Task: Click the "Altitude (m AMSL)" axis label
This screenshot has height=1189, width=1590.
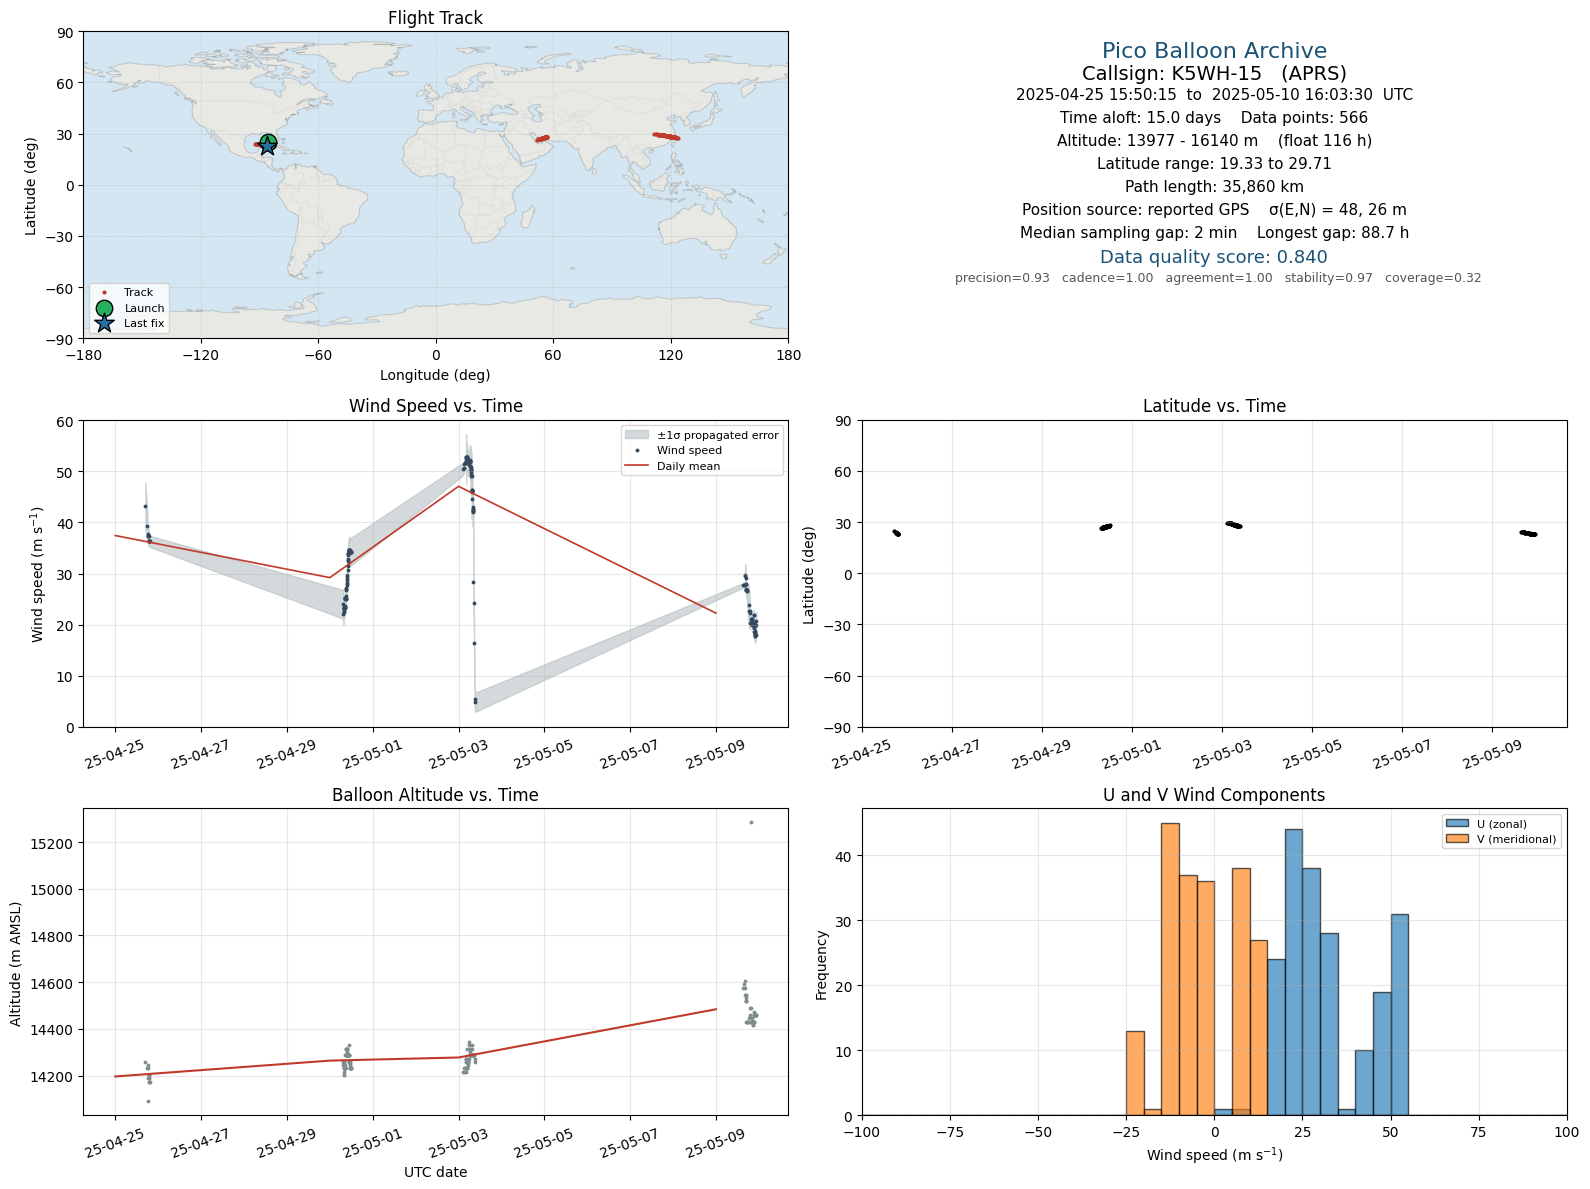Action: (x=16, y=962)
